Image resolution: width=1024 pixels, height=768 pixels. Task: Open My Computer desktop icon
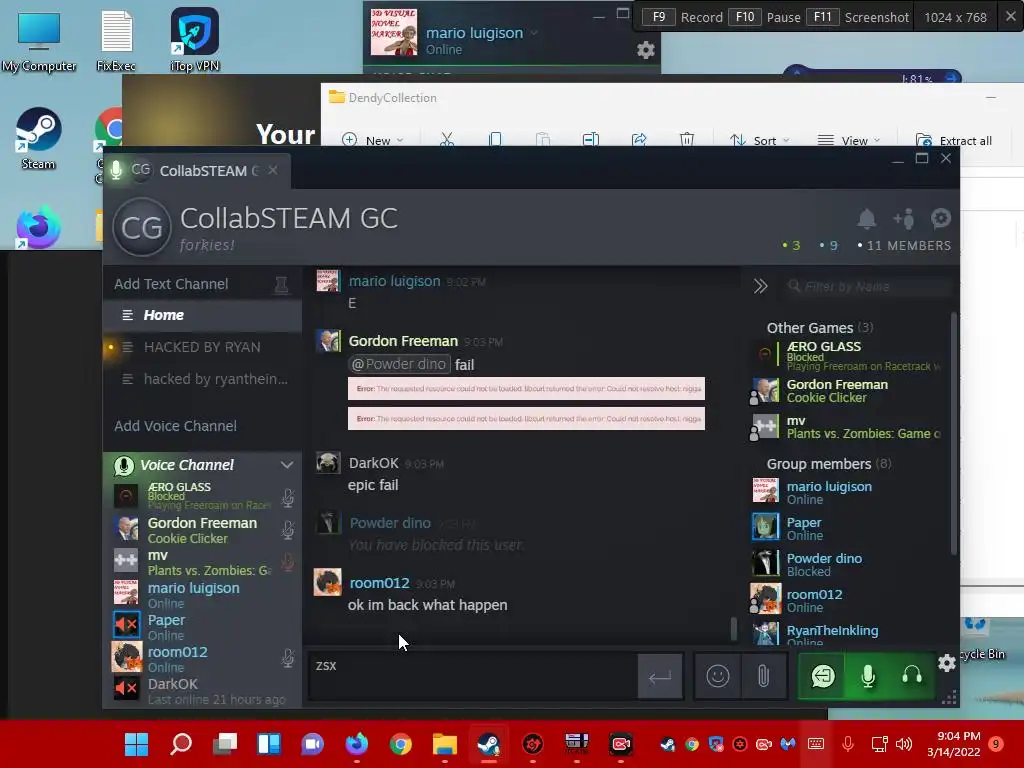point(39,40)
